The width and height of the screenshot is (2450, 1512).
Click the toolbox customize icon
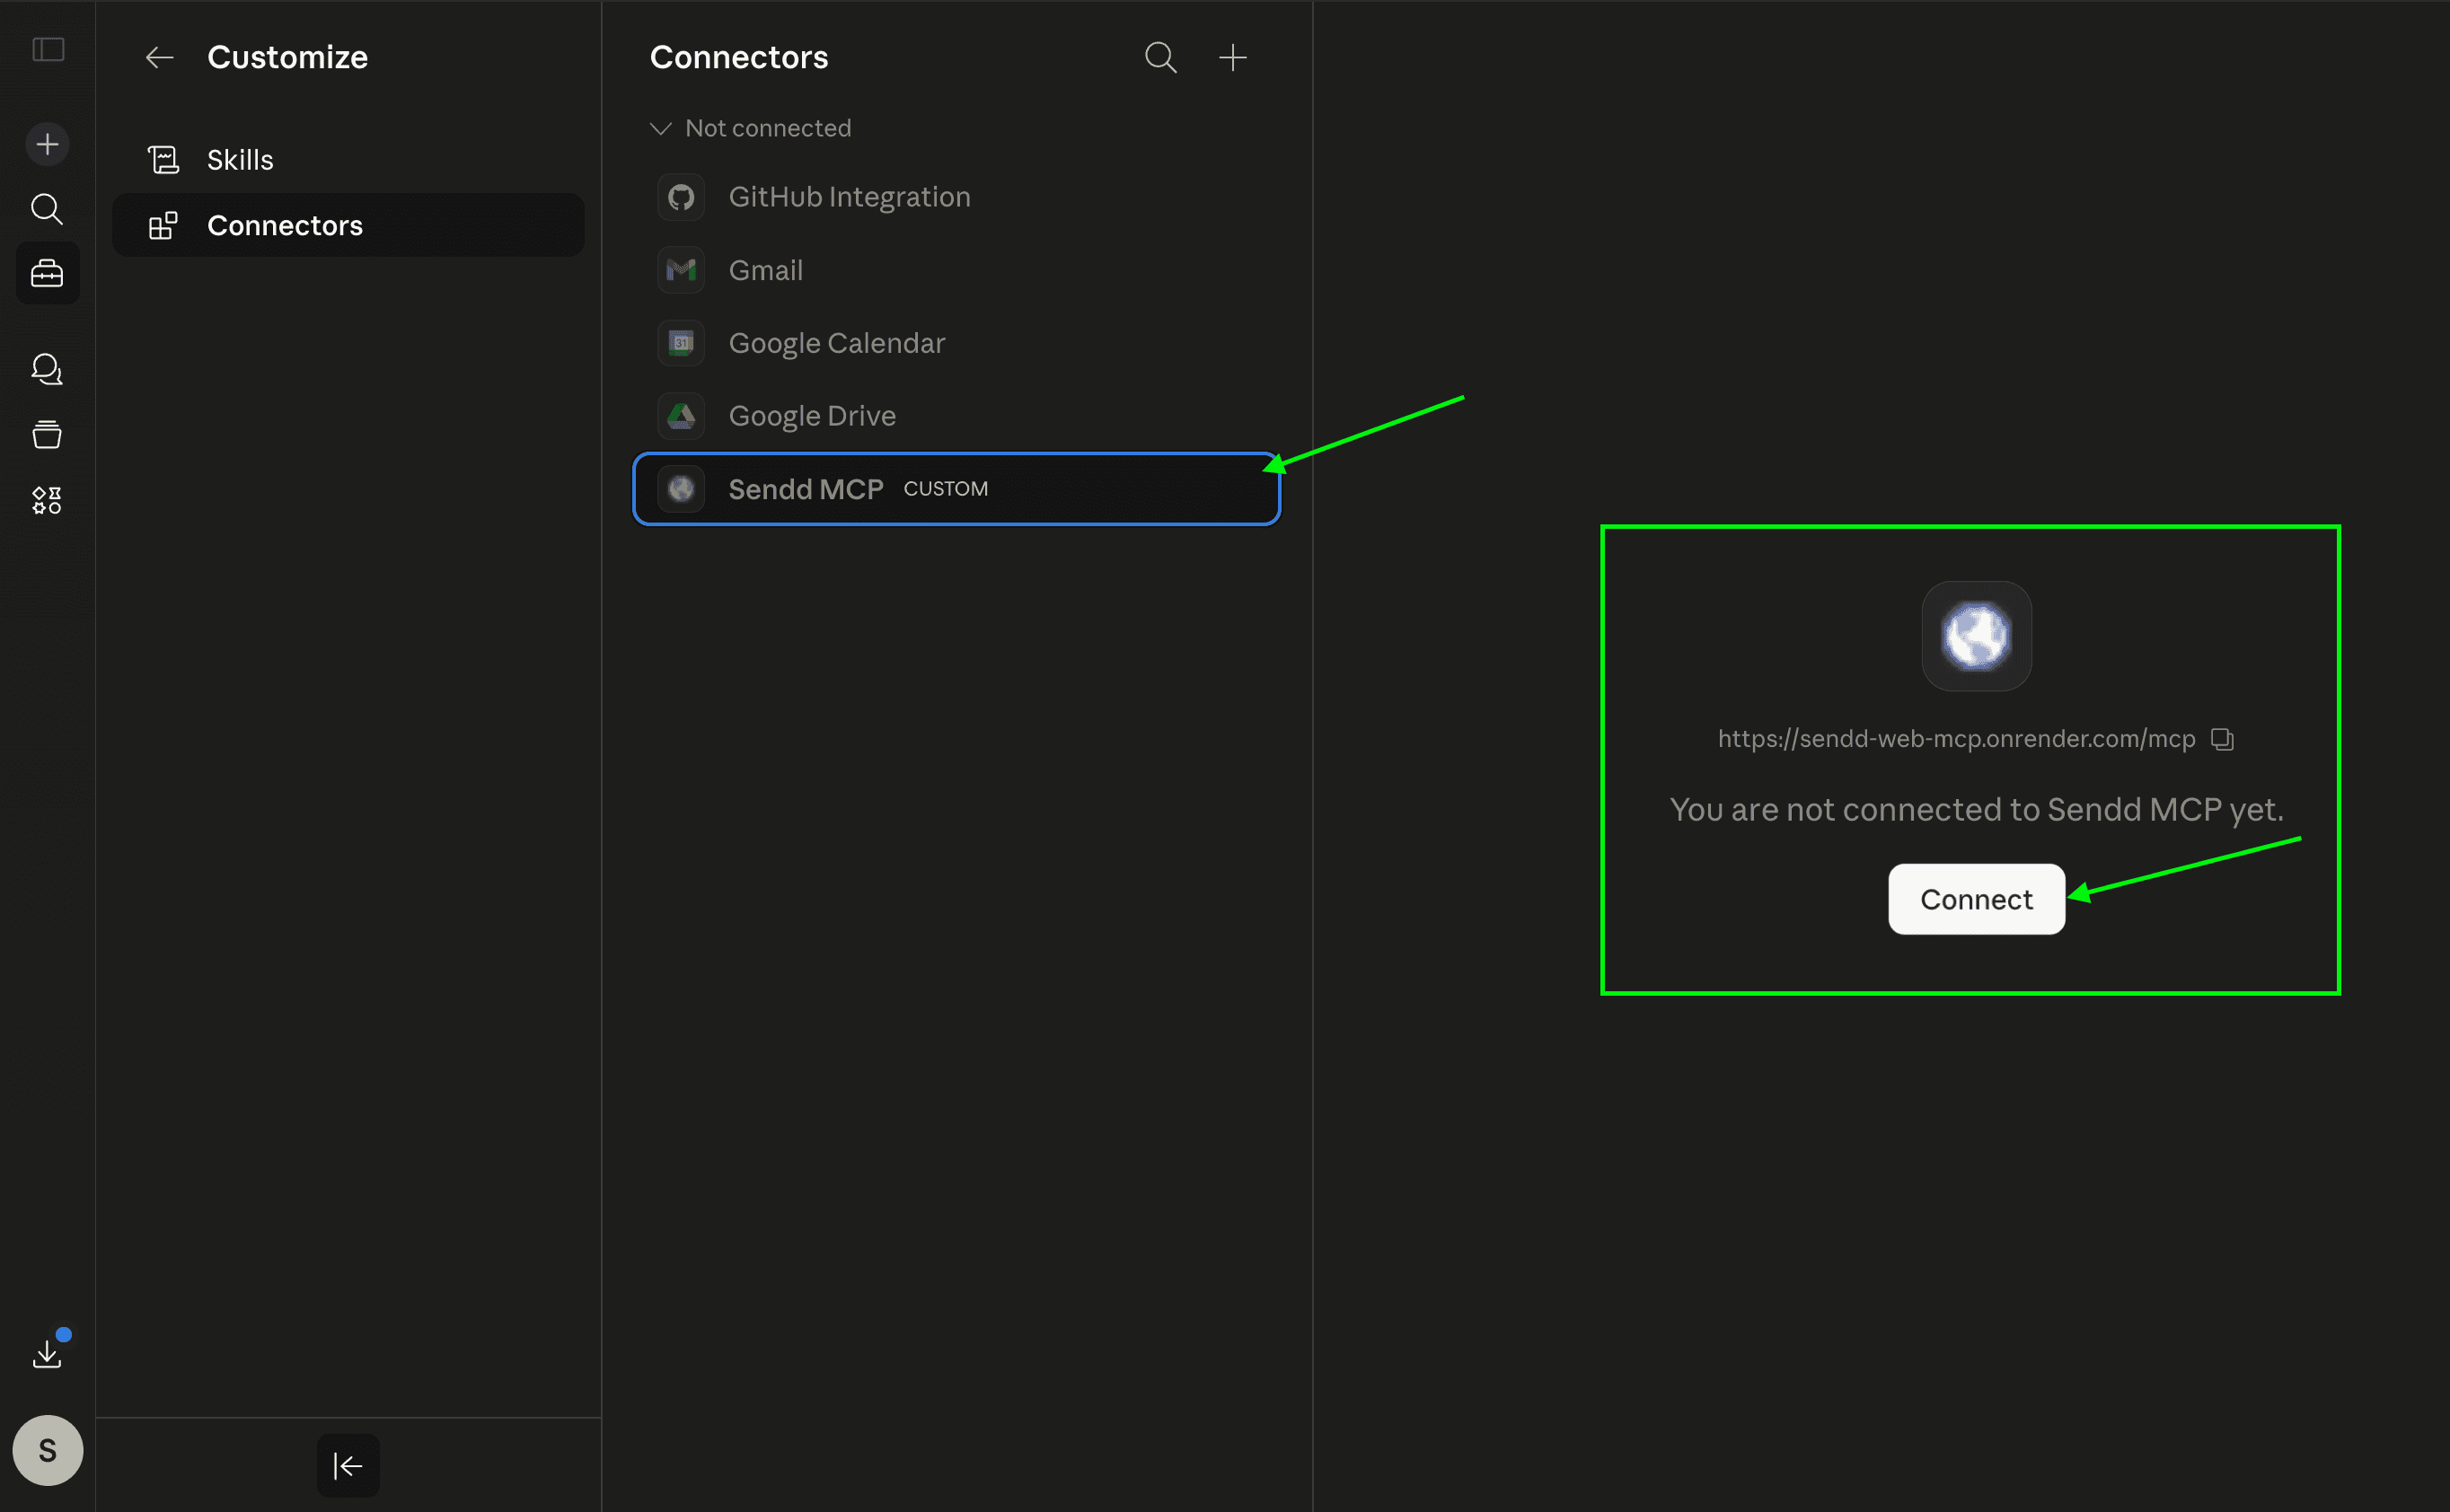point(47,273)
